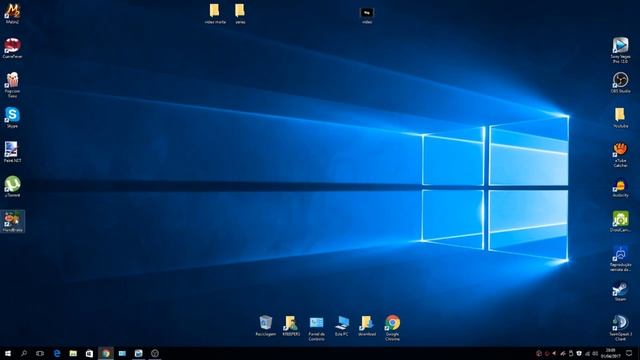
Task: Open the taskbar clock and date
Action: tap(611, 353)
